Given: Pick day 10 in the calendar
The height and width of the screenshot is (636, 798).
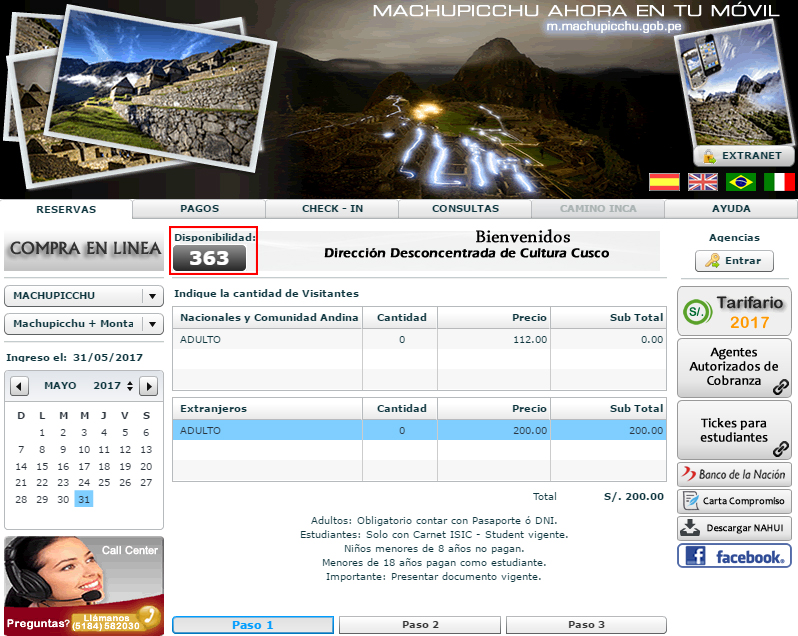Looking at the screenshot, I should (84, 449).
